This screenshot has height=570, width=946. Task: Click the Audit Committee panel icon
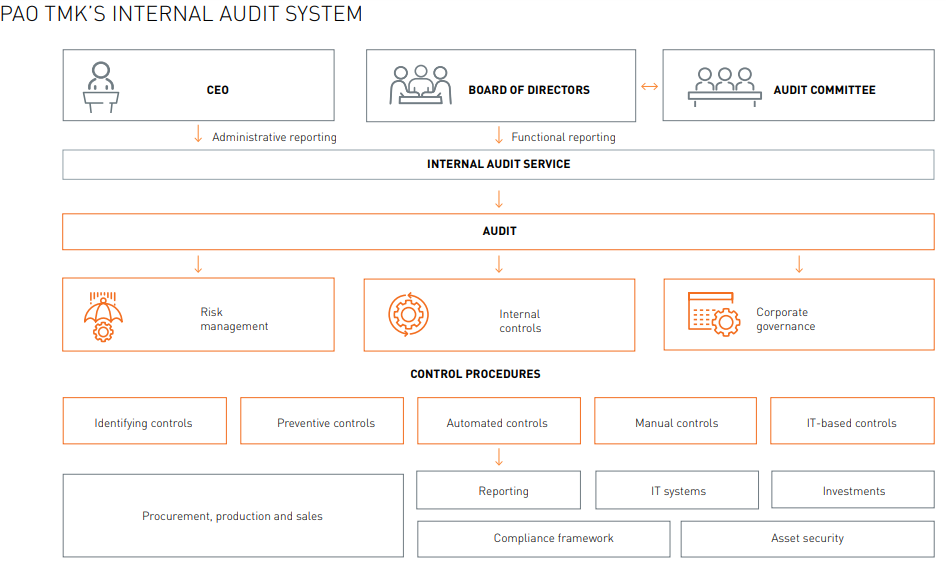pos(725,87)
